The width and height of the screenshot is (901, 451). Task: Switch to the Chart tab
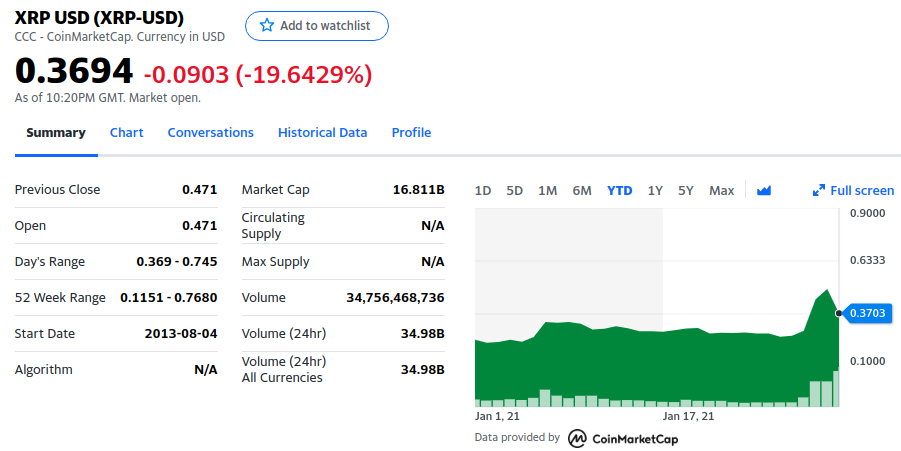[x=126, y=133]
